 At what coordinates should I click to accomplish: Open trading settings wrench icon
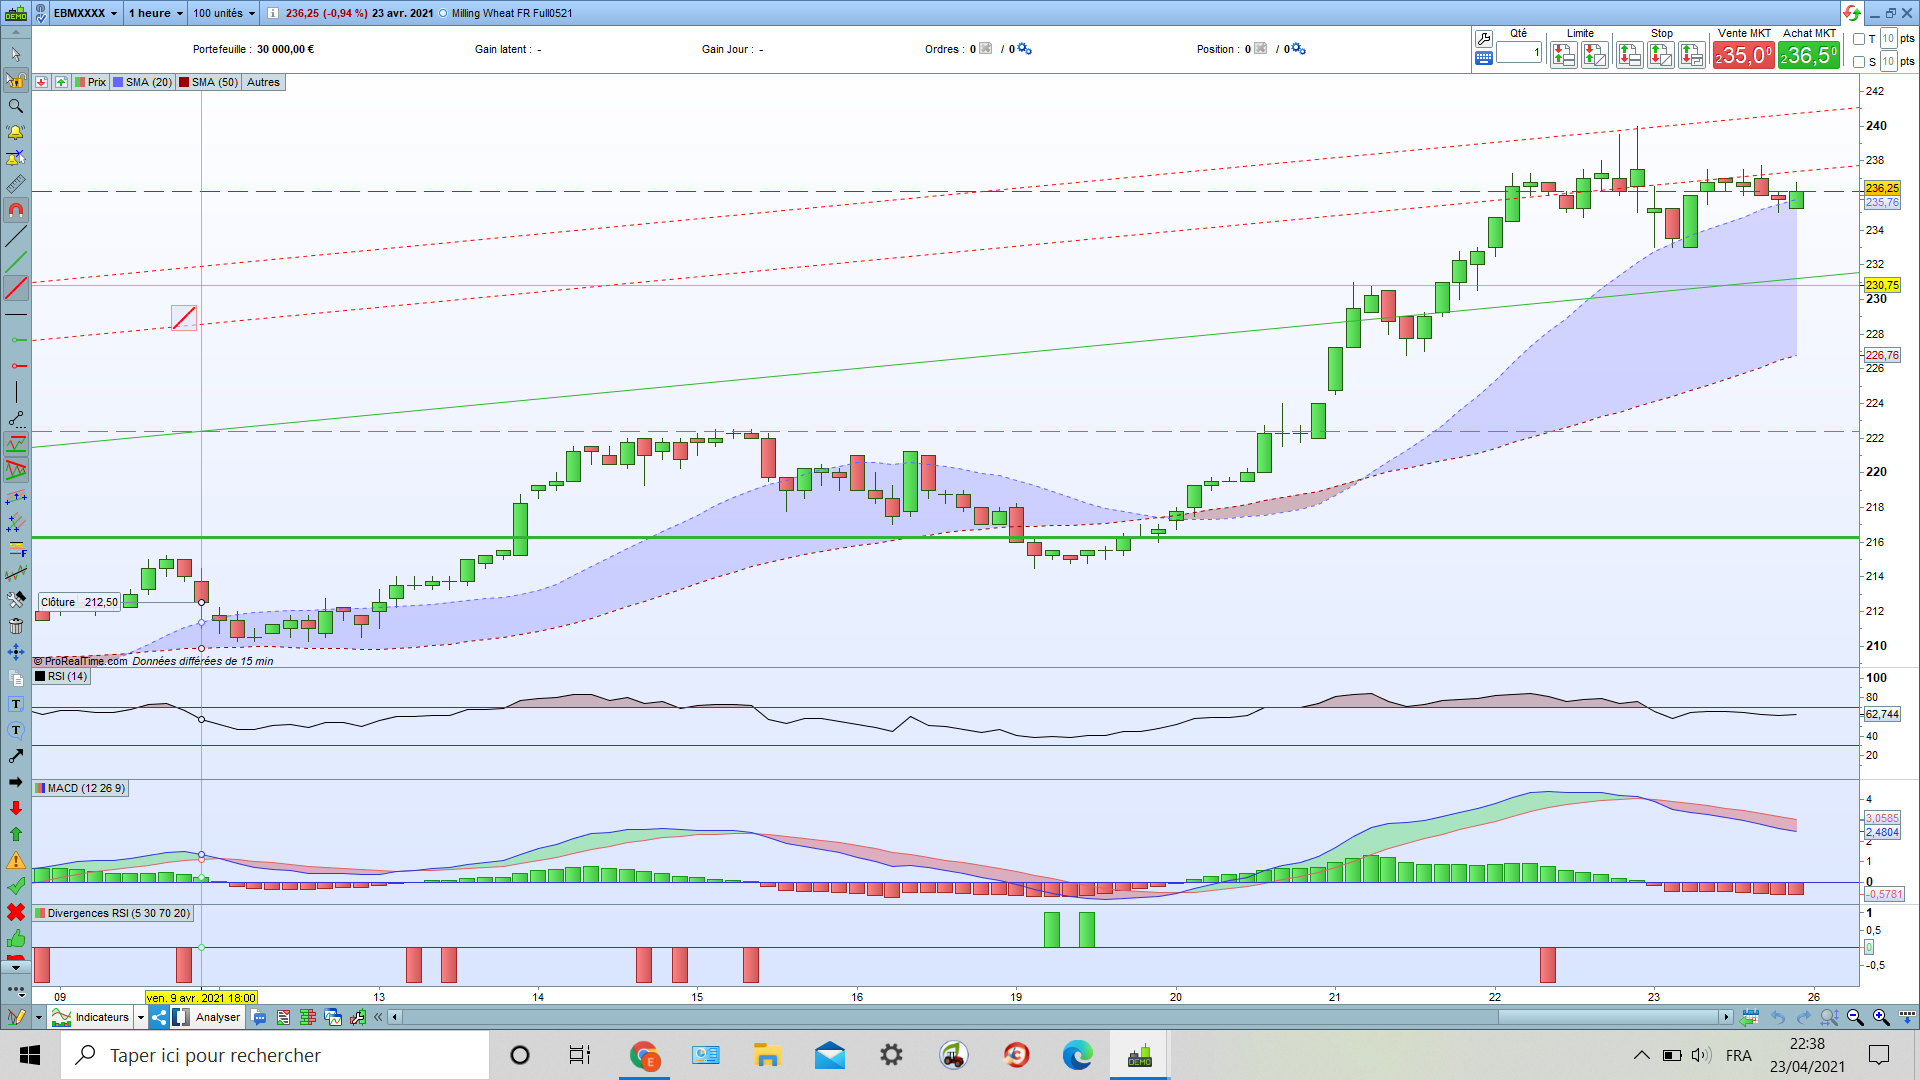click(1484, 39)
